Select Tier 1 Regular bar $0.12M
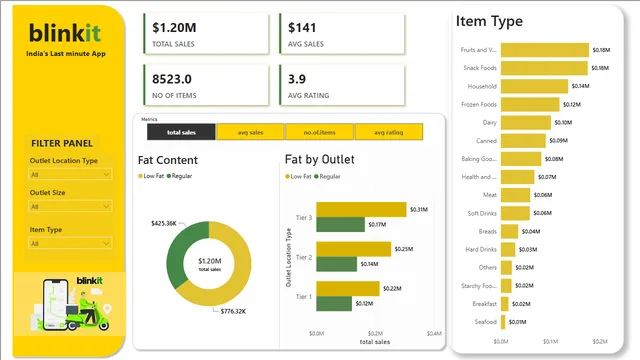Screen dimensions: 640x360 [334, 304]
